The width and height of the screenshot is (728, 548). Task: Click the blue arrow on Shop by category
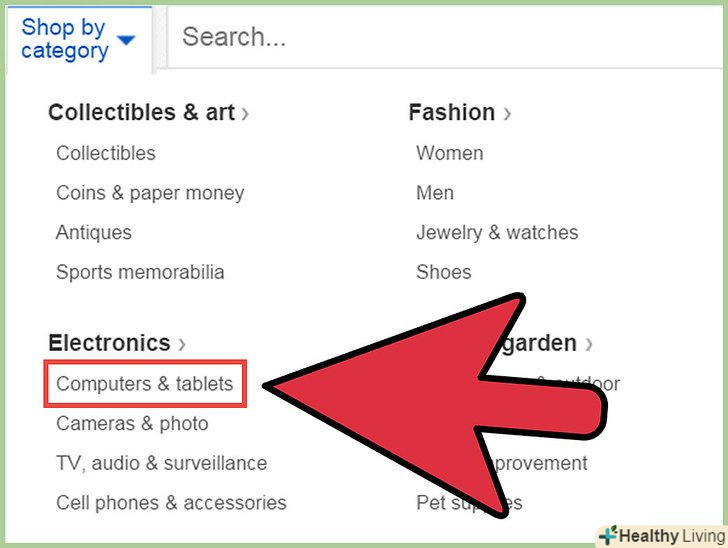pyautogui.click(x=125, y=41)
